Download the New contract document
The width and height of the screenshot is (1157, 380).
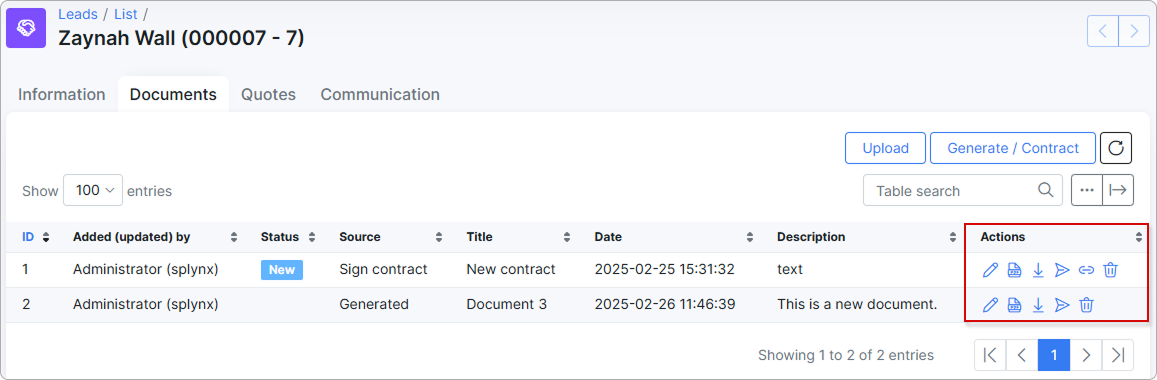click(x=1038, y=270)
